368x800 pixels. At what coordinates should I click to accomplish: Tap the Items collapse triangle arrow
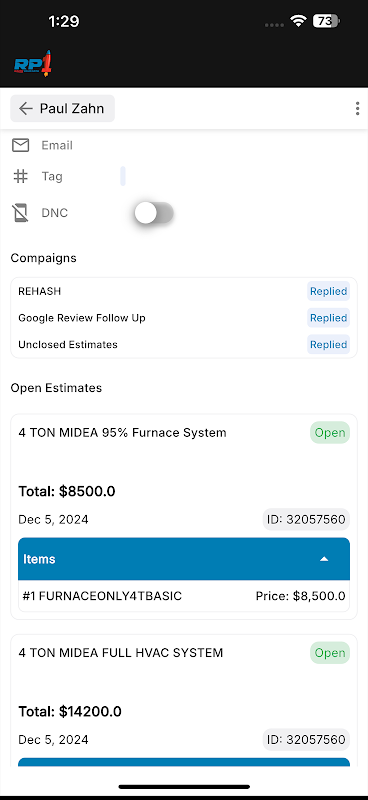324,559
